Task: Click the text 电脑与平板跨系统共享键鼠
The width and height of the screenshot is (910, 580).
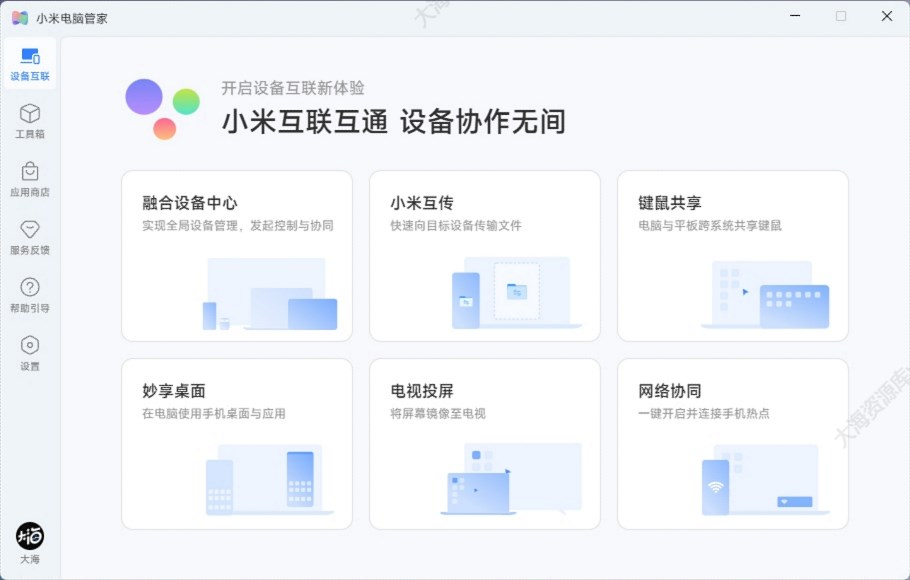Action: coord(710,225)
